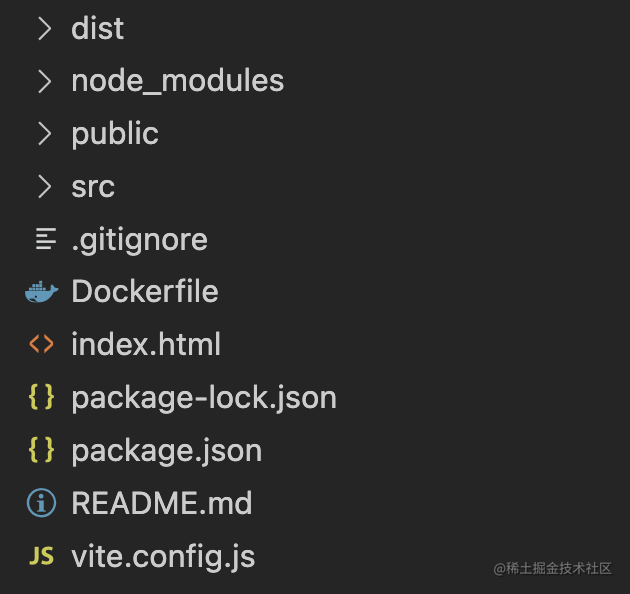Select the src folder label
Image resolution: width=630 pixels, height=594 pixels.
[x=93, y=187]
